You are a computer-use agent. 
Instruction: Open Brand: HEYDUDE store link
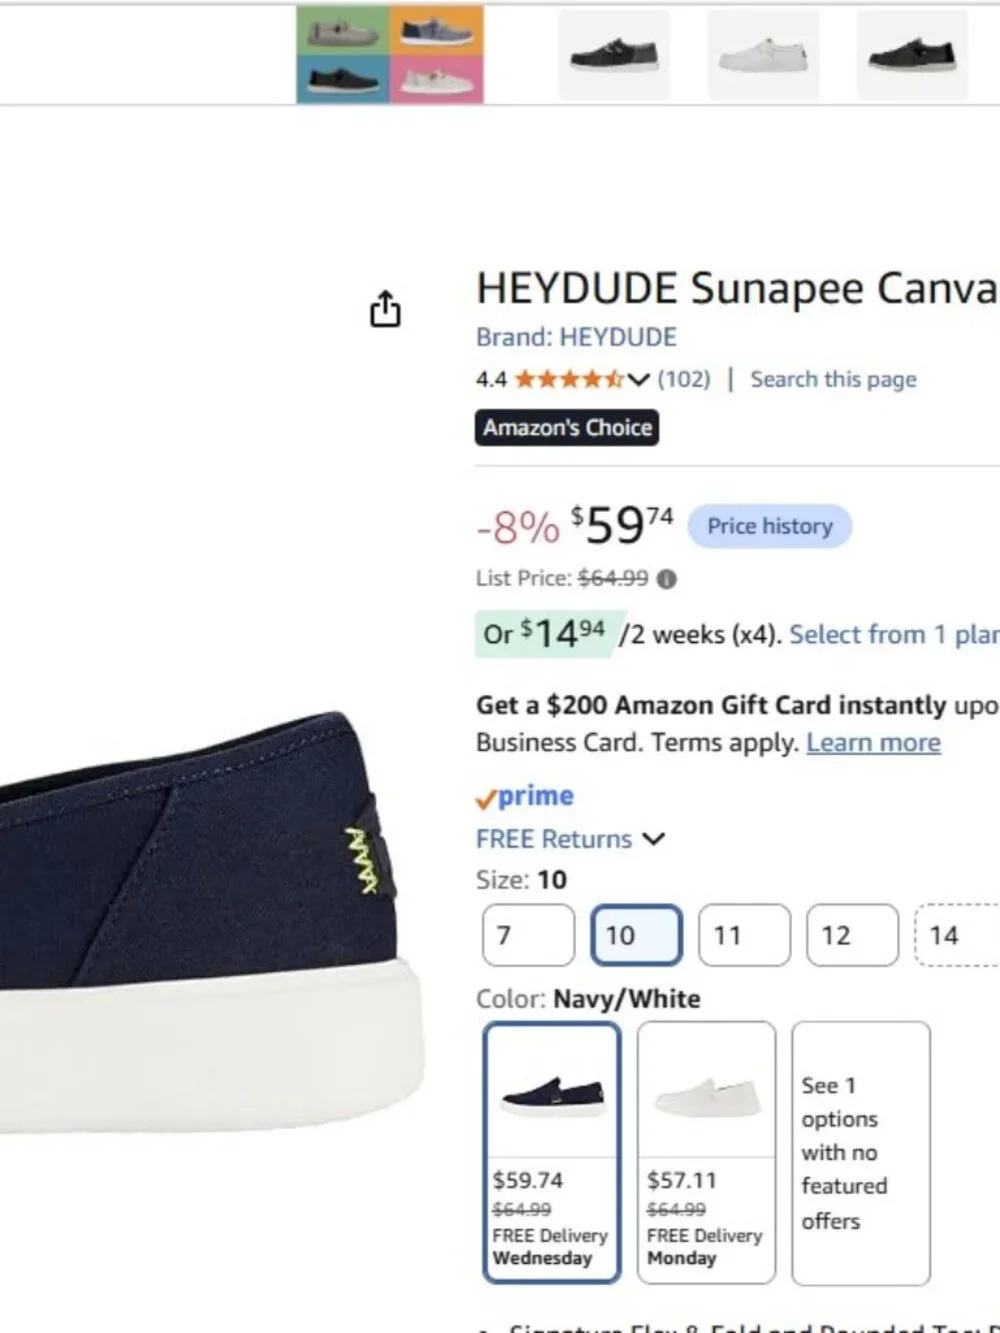point(576,337)
